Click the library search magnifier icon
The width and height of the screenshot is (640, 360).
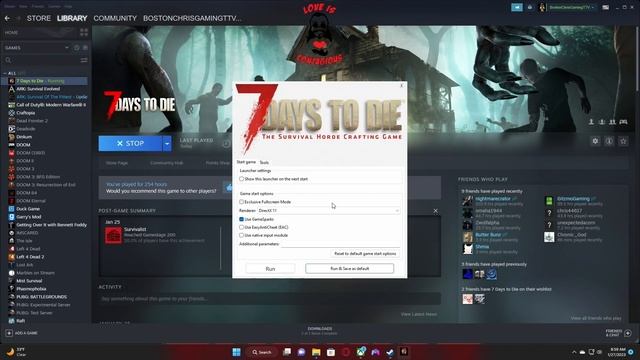tap(8, 60)
